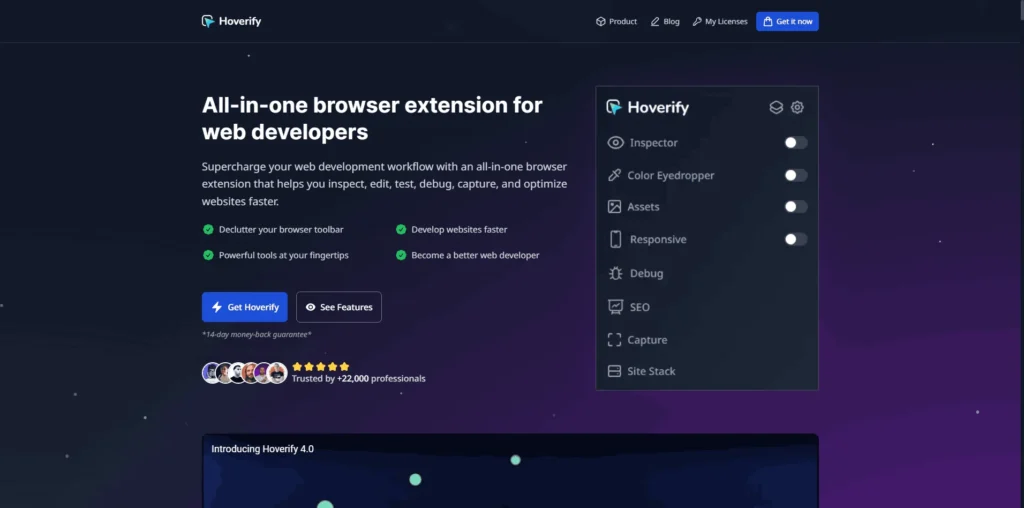Click the SEO chart icon
1024x508 pixels.
(615, 306)
